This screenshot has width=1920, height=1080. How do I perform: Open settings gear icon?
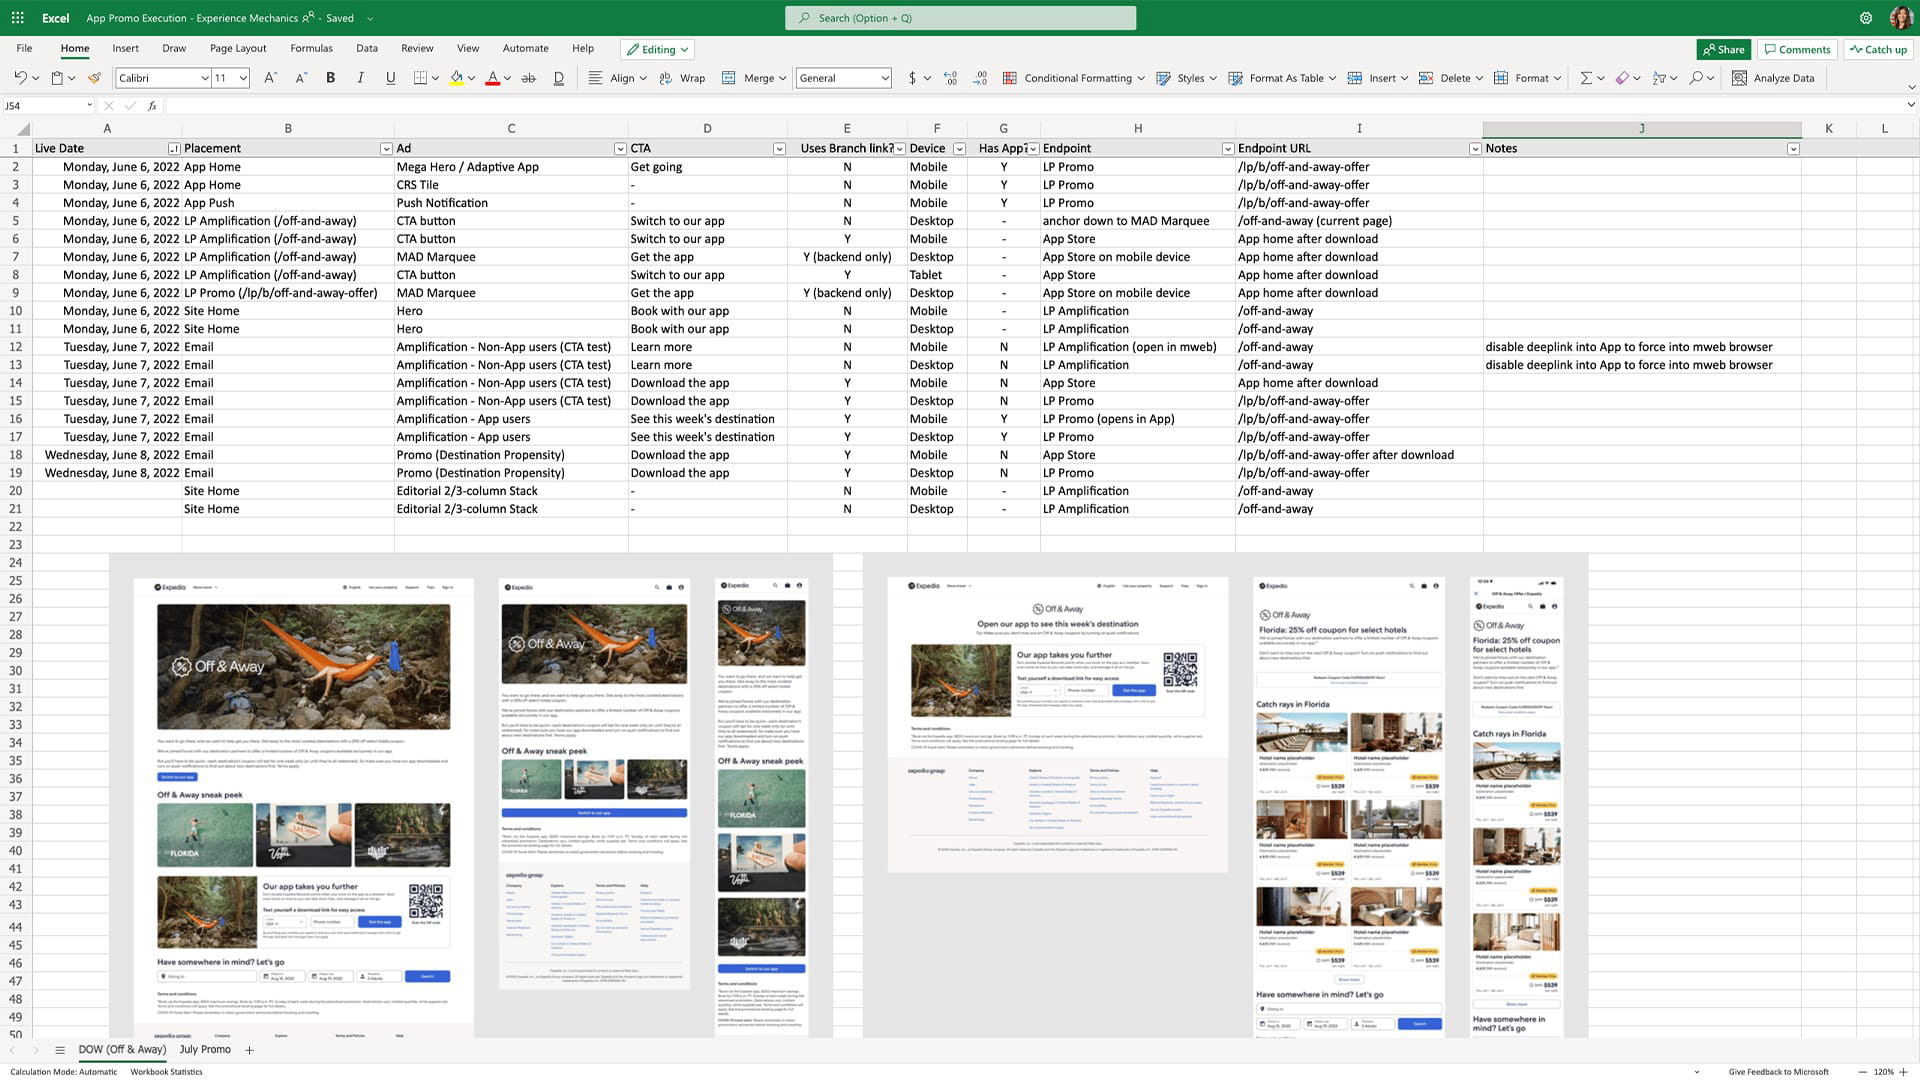pyautogui.click(x=1866, y=18)
